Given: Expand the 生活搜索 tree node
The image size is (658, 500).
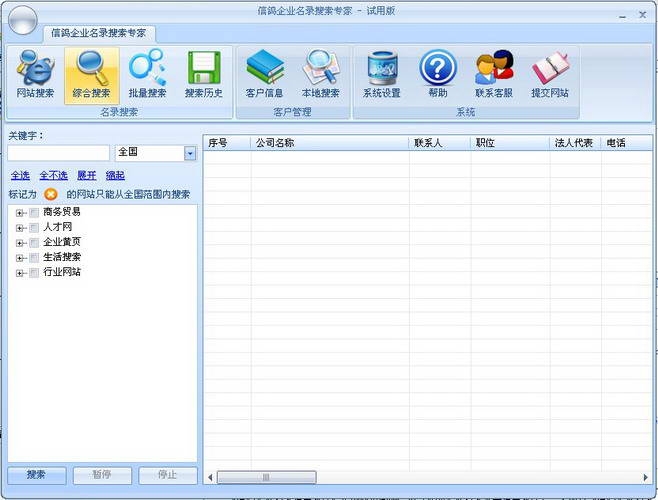Looking at the screenshot, I should [19, 258].
